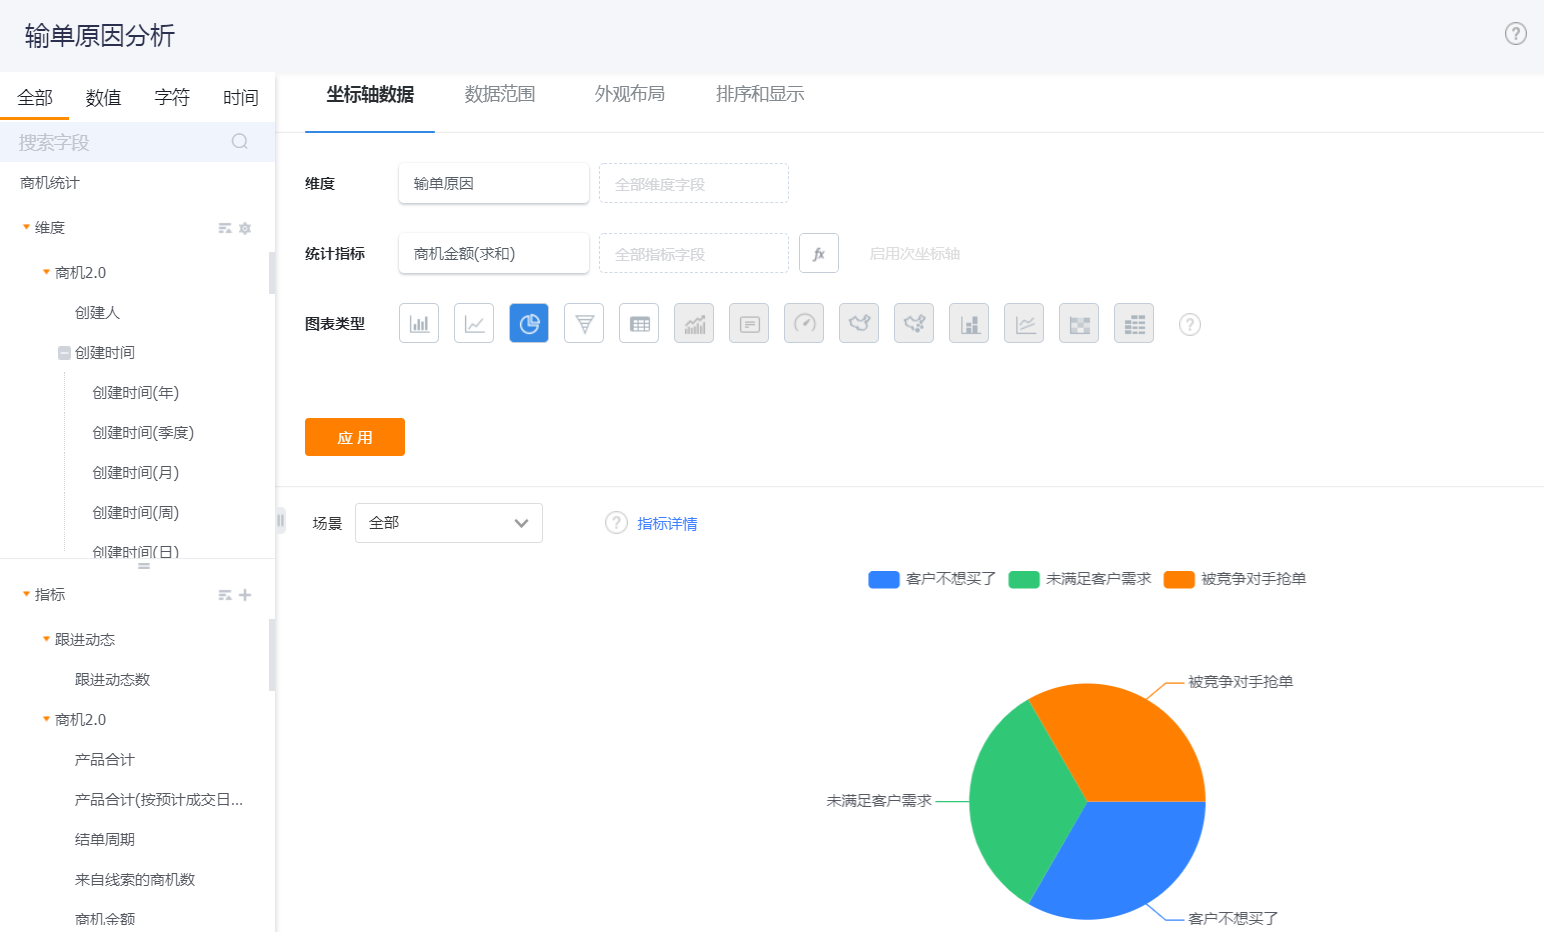Viewport: 1544px width, 932px height.
Task: Select the table chart type
Action: (x=639, y=323)
